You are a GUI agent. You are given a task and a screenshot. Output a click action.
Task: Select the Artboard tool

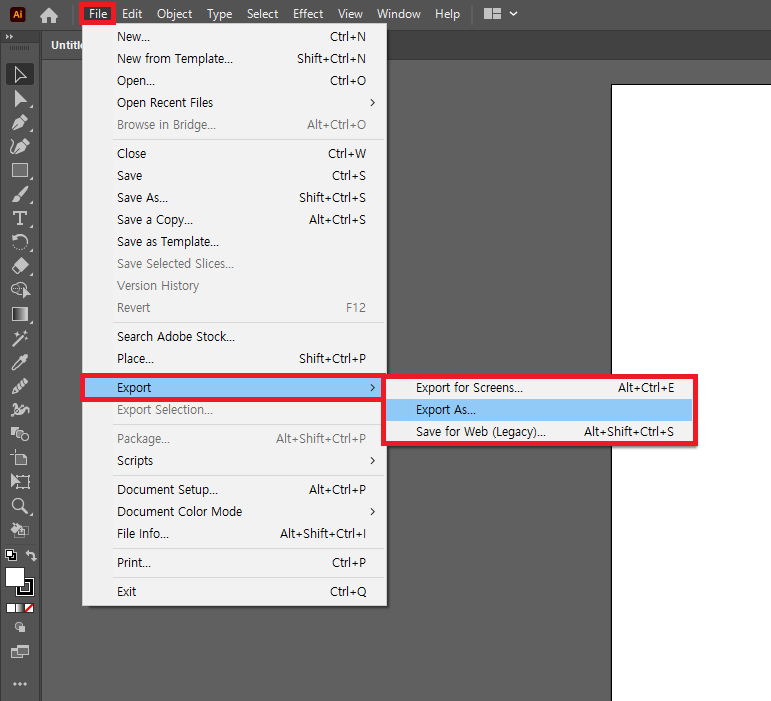[20, 458]
